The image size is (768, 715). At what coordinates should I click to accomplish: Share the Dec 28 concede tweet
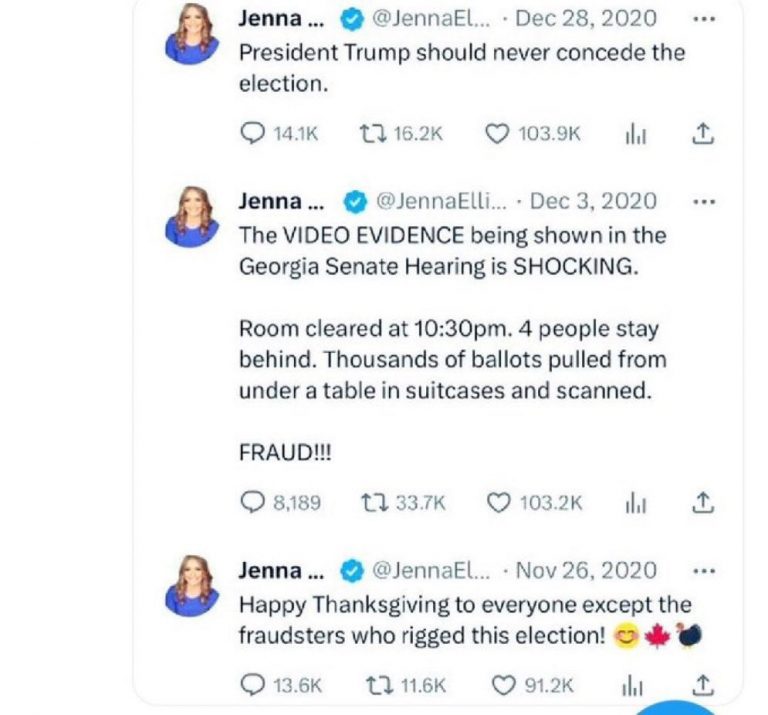tap(703, 133)
